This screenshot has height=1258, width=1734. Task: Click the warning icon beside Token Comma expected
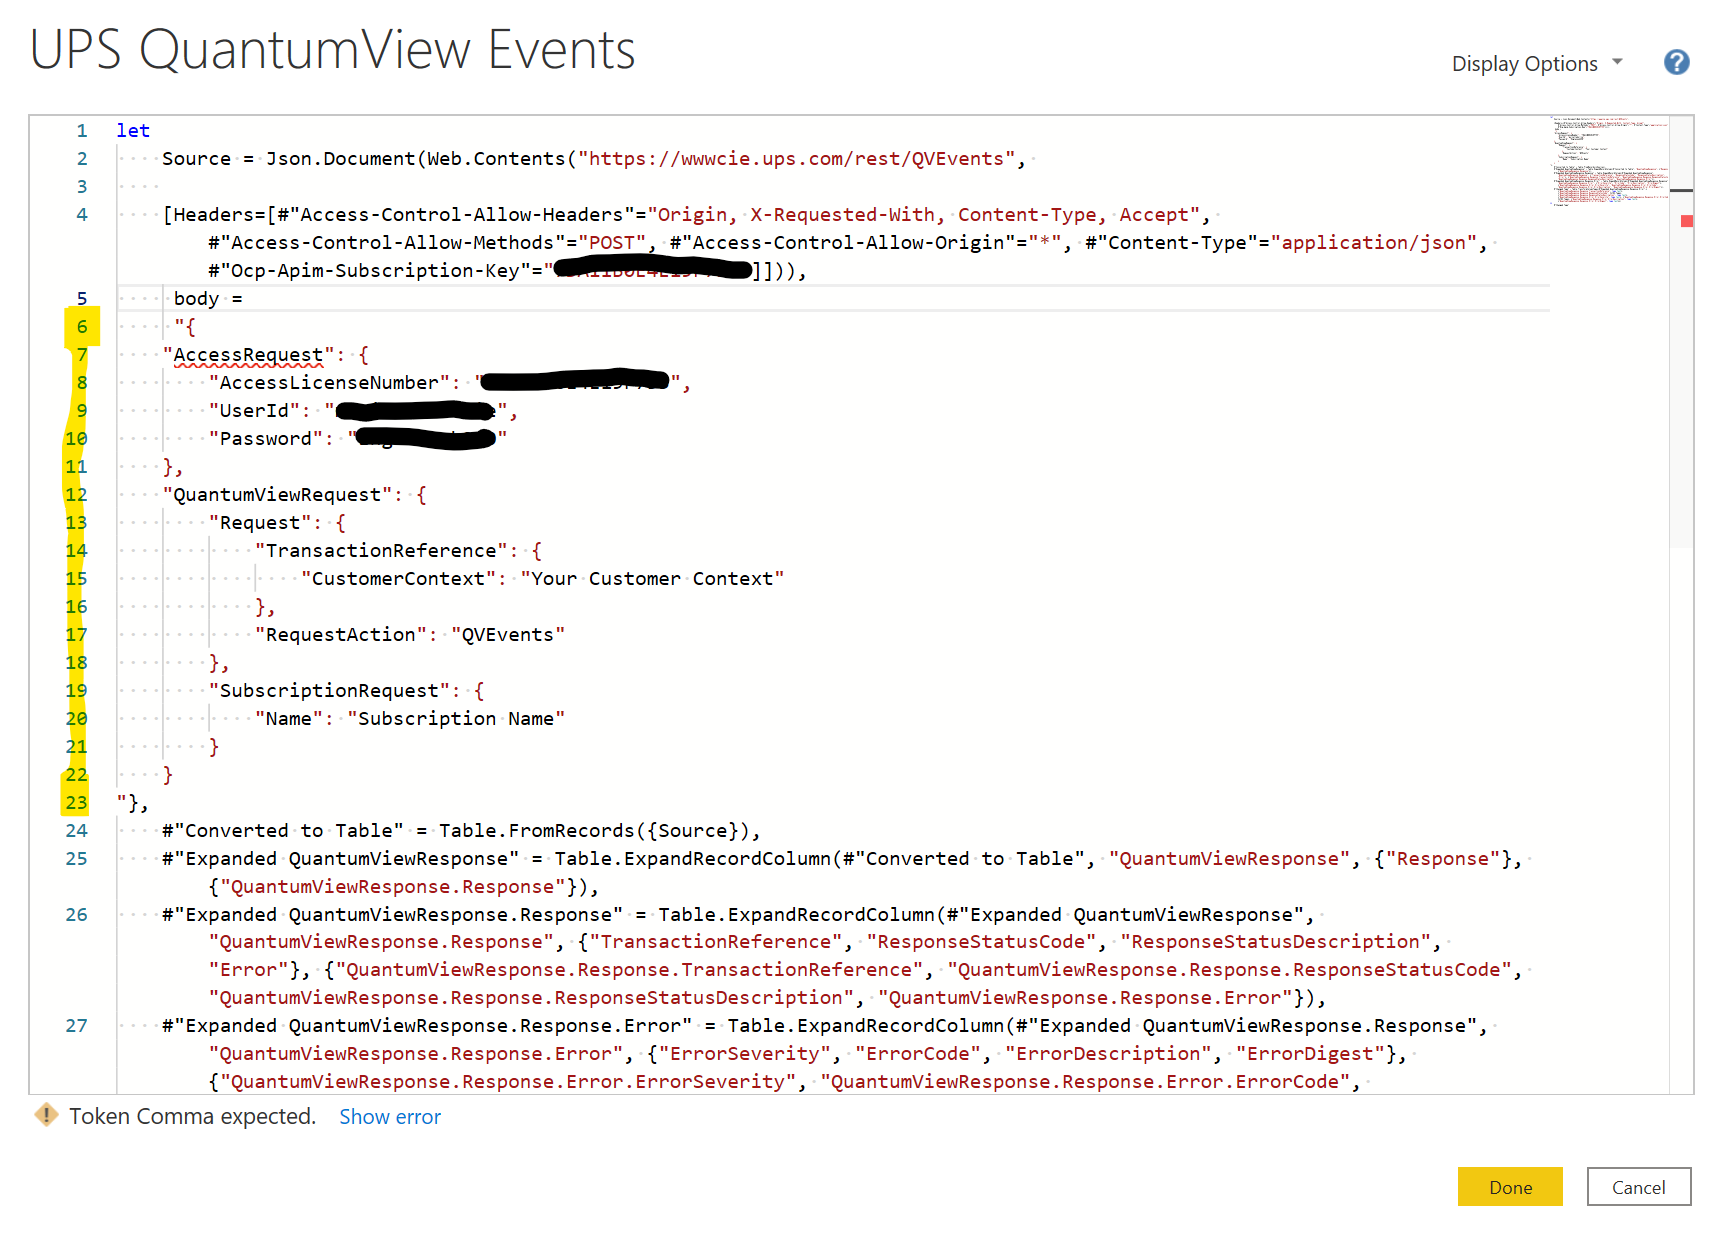click(x=46, y=1115)
